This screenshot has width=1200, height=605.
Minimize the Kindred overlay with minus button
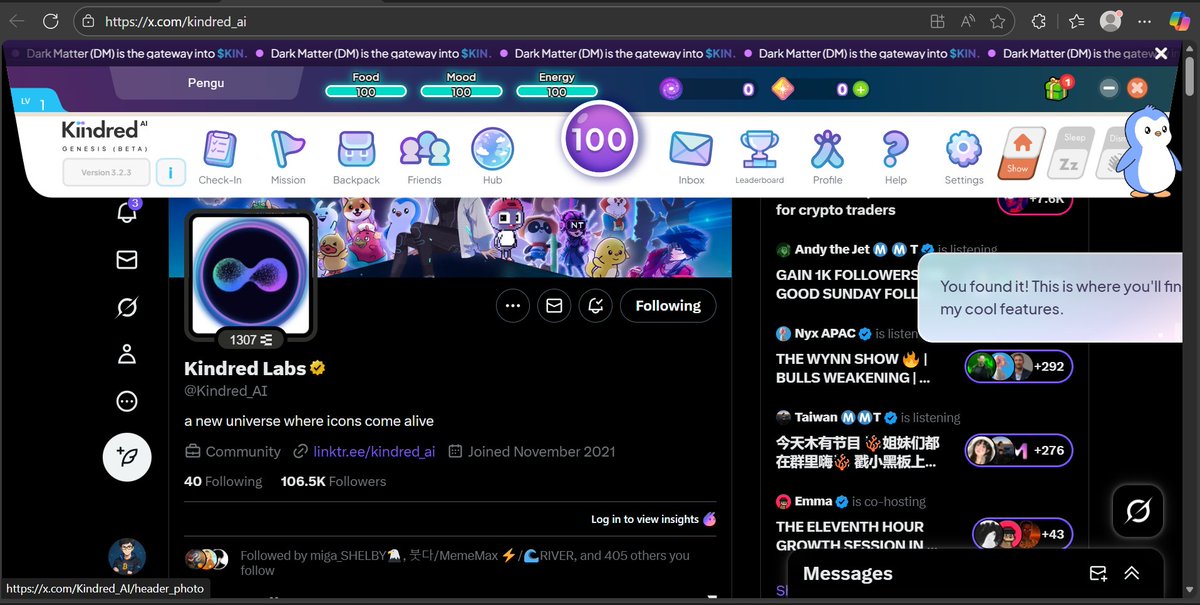point(1108,88)
